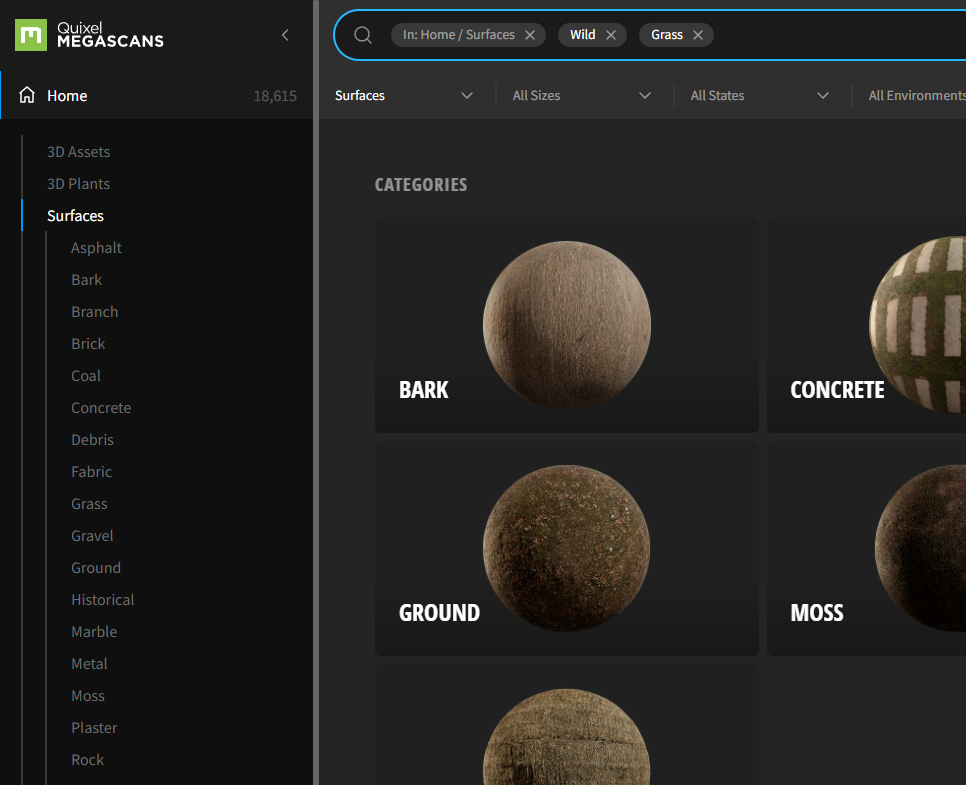Viewport: 966px width, 785px height.
Task: Open the BARK category card
Action: tap(567, 325)
